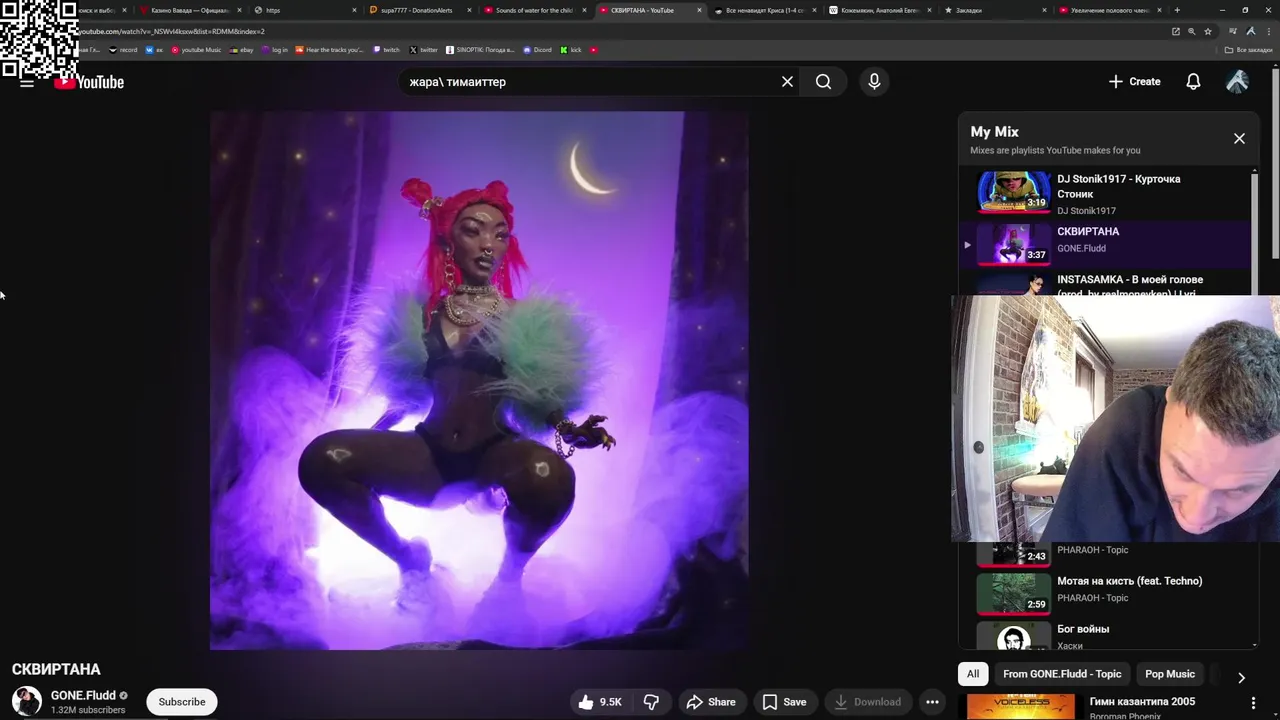The height and width of the screenshot is (720, 1280).
Task: Open All bookmarks folder
Action: [1249, 50]
